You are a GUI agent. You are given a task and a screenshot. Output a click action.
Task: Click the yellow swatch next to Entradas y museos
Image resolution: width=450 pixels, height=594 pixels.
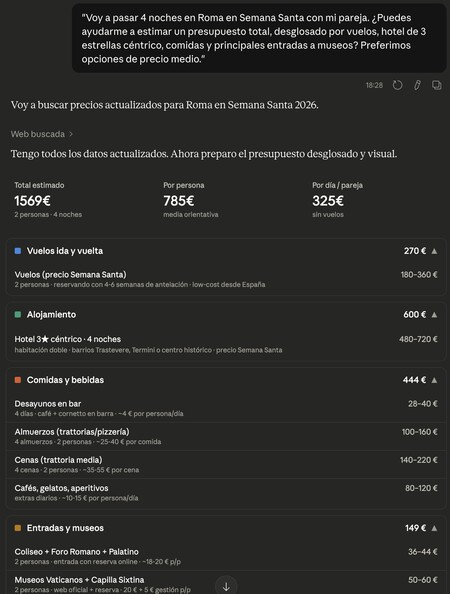(x=18, y=528)
